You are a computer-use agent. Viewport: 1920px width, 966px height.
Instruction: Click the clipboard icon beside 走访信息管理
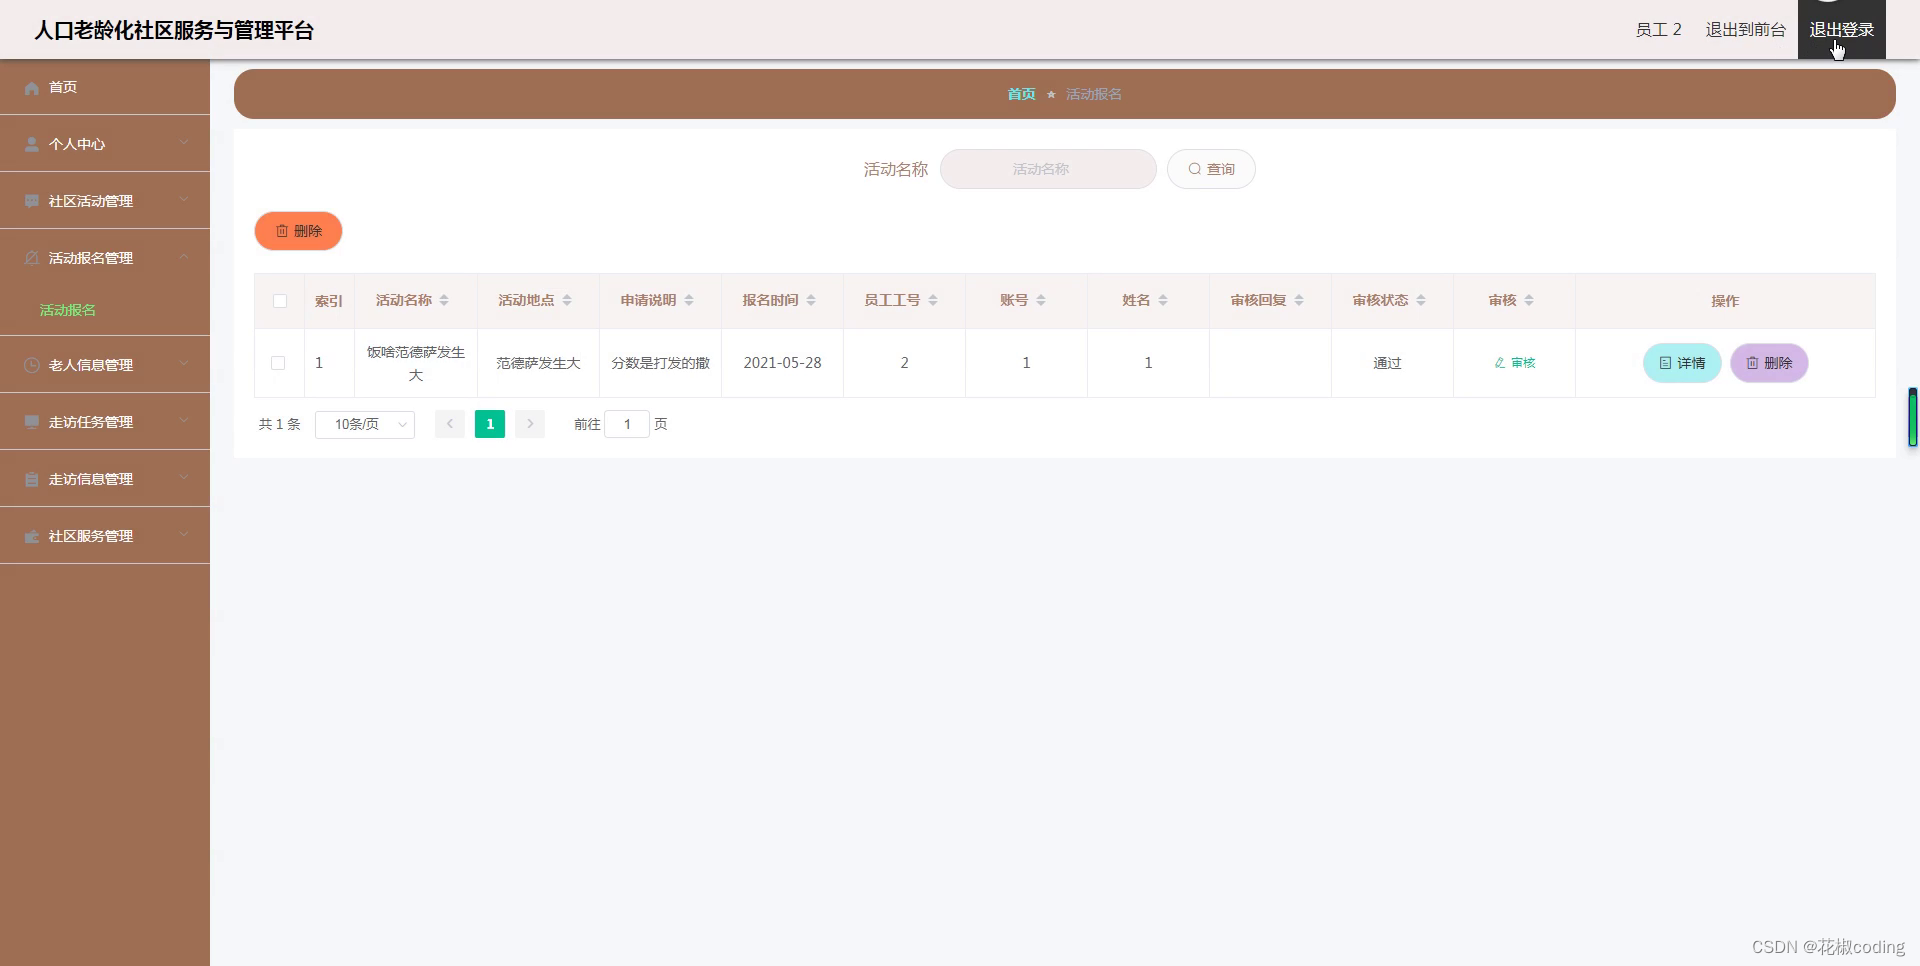point(32,480)
